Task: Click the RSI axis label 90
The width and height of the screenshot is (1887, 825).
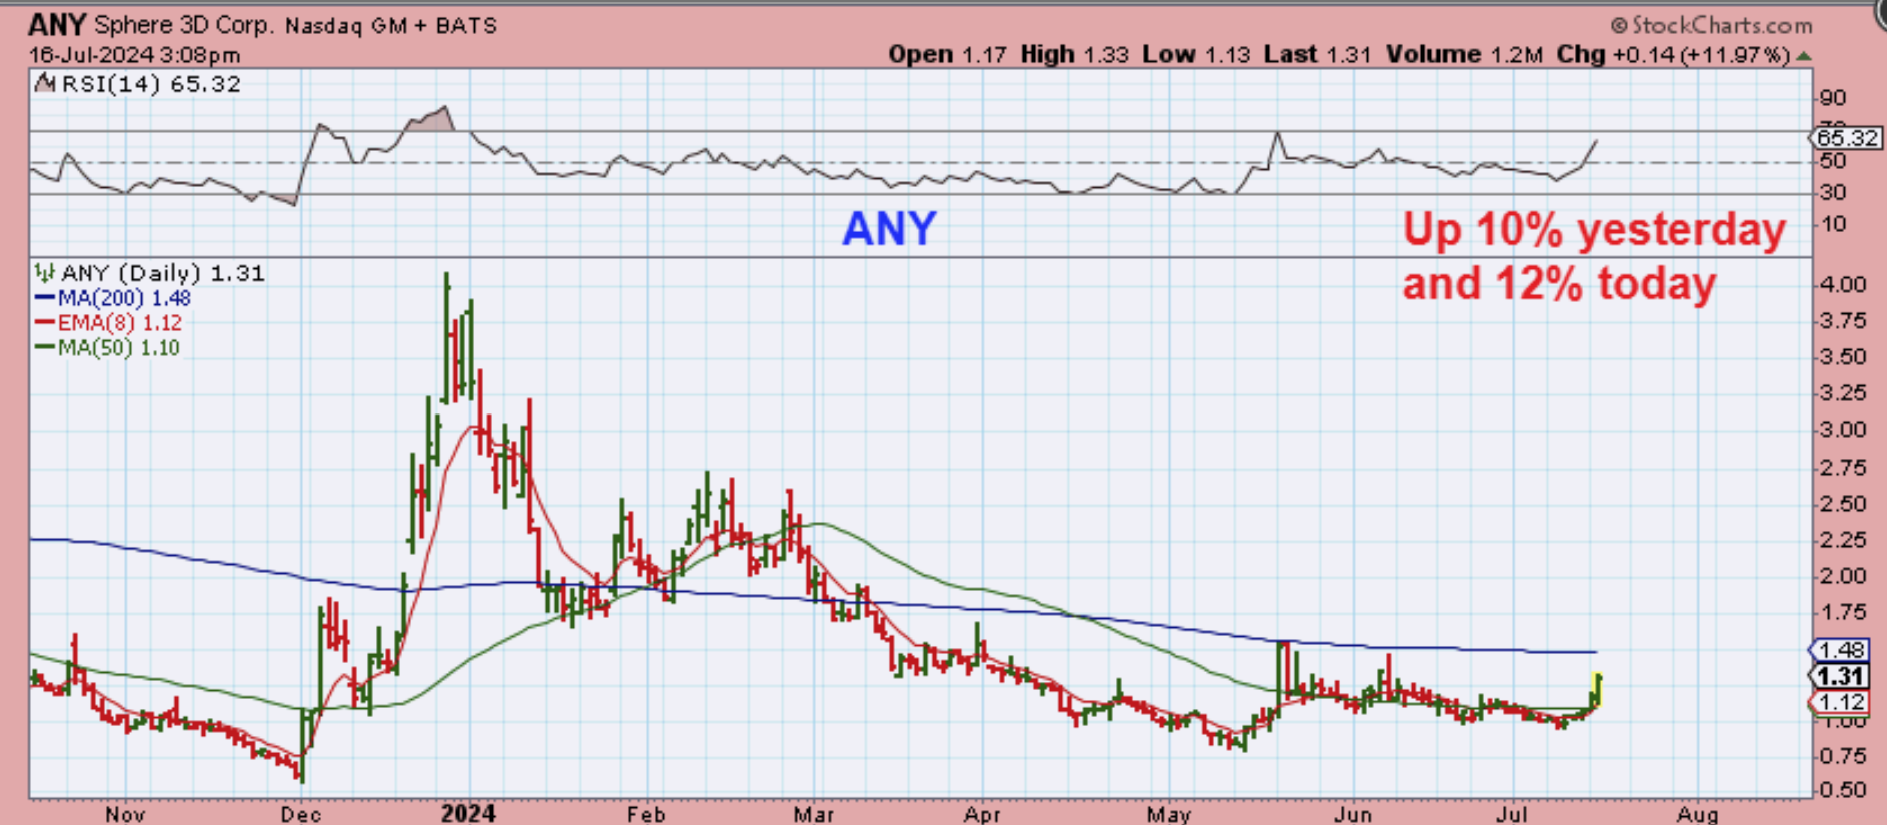Action: [1833, 98]
